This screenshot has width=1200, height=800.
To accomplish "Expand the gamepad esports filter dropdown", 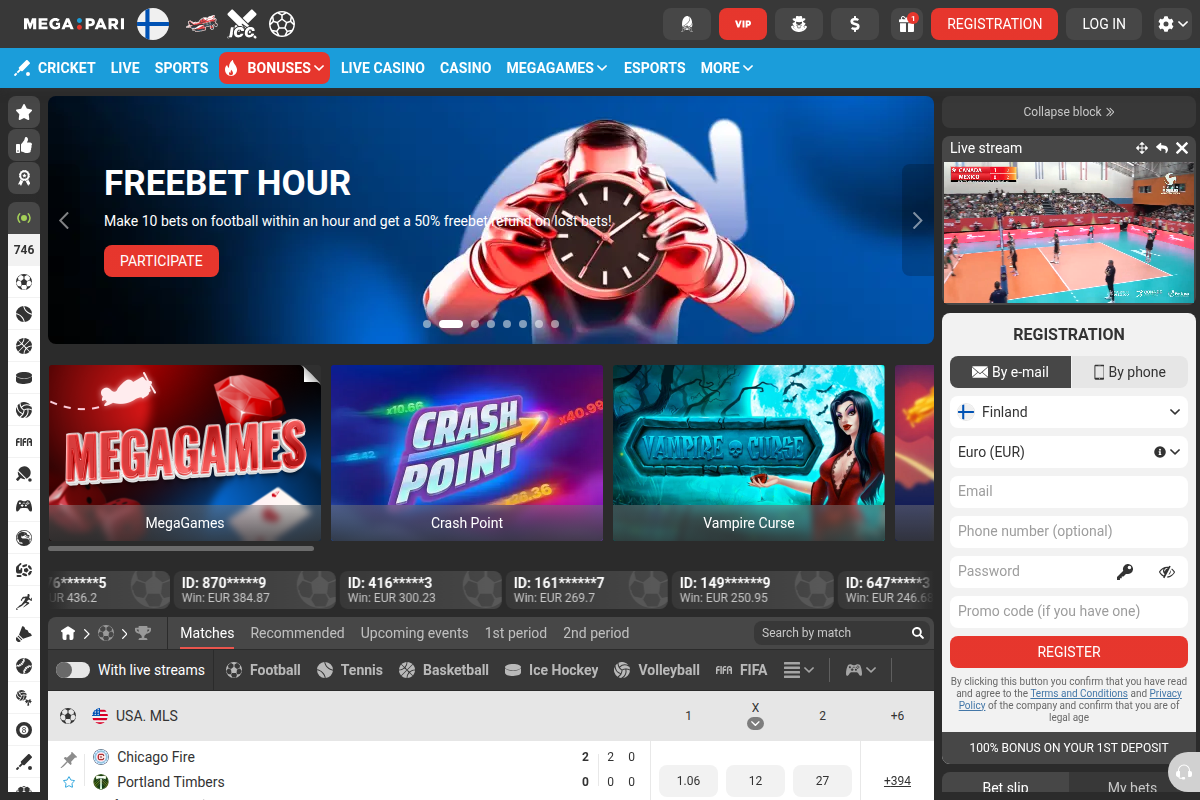I will [860, 670].
